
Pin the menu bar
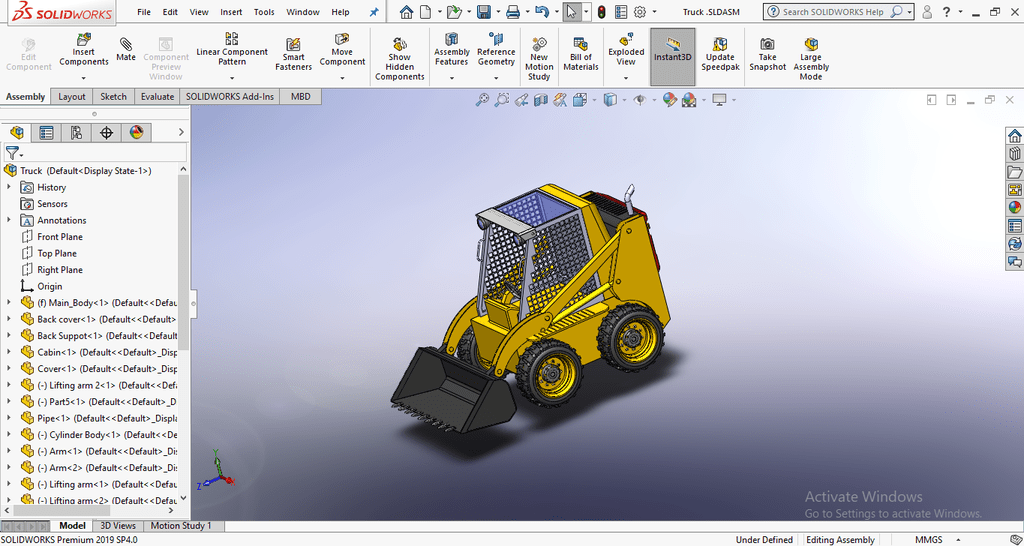(x=374, y=12)
